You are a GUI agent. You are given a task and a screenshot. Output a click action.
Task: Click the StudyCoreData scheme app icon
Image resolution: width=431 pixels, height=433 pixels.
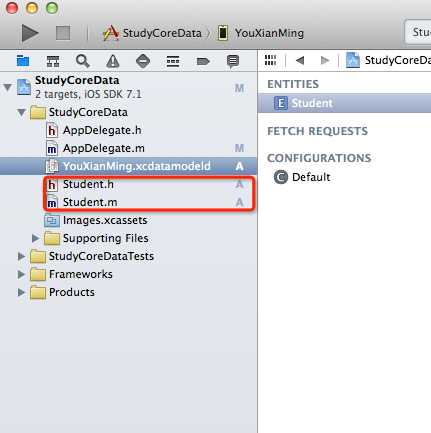coord(111,33)
